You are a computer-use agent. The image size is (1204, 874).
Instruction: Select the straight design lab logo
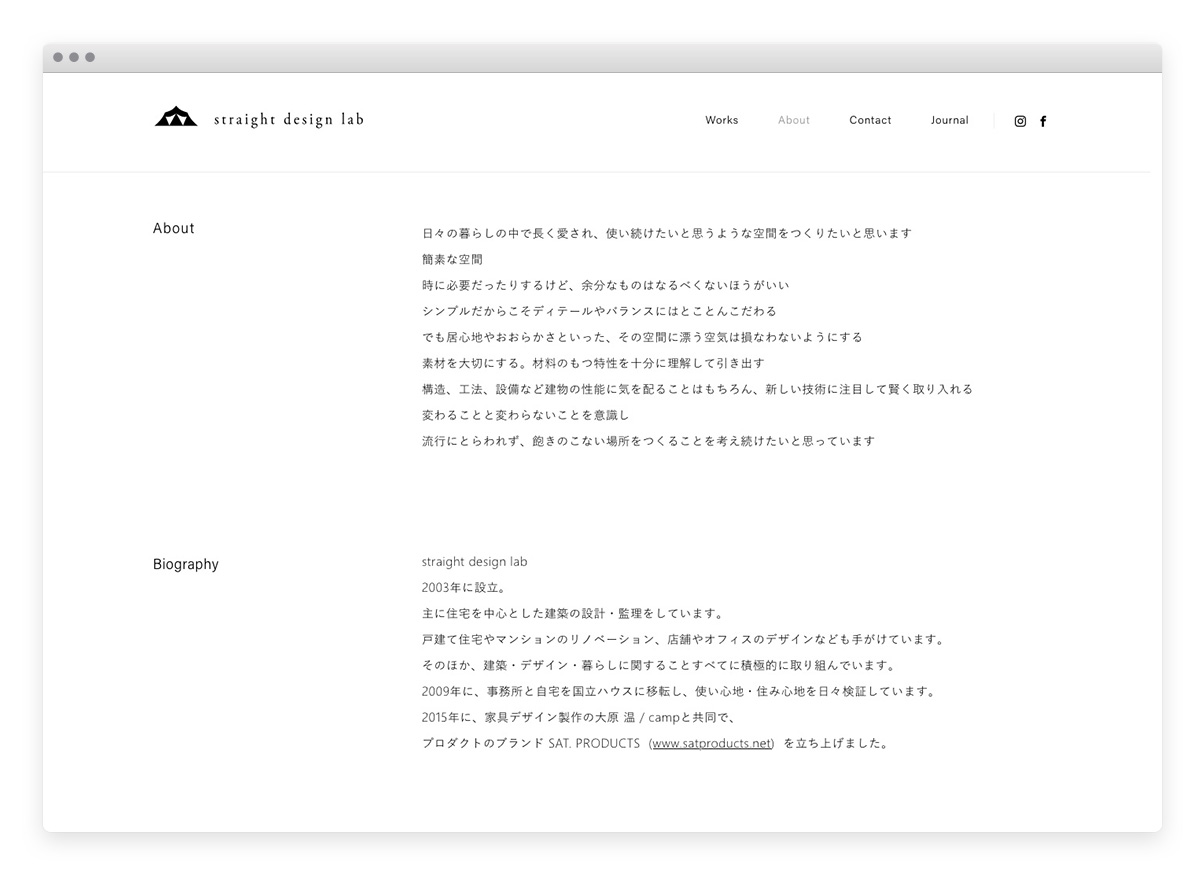tap(258, 118)
